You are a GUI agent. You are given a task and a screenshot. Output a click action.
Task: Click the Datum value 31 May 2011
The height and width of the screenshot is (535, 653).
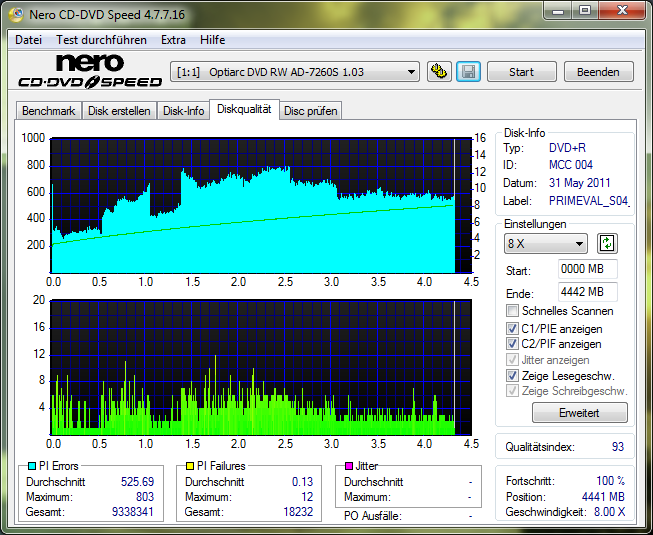pyautogui.click(x=579, y=183)
